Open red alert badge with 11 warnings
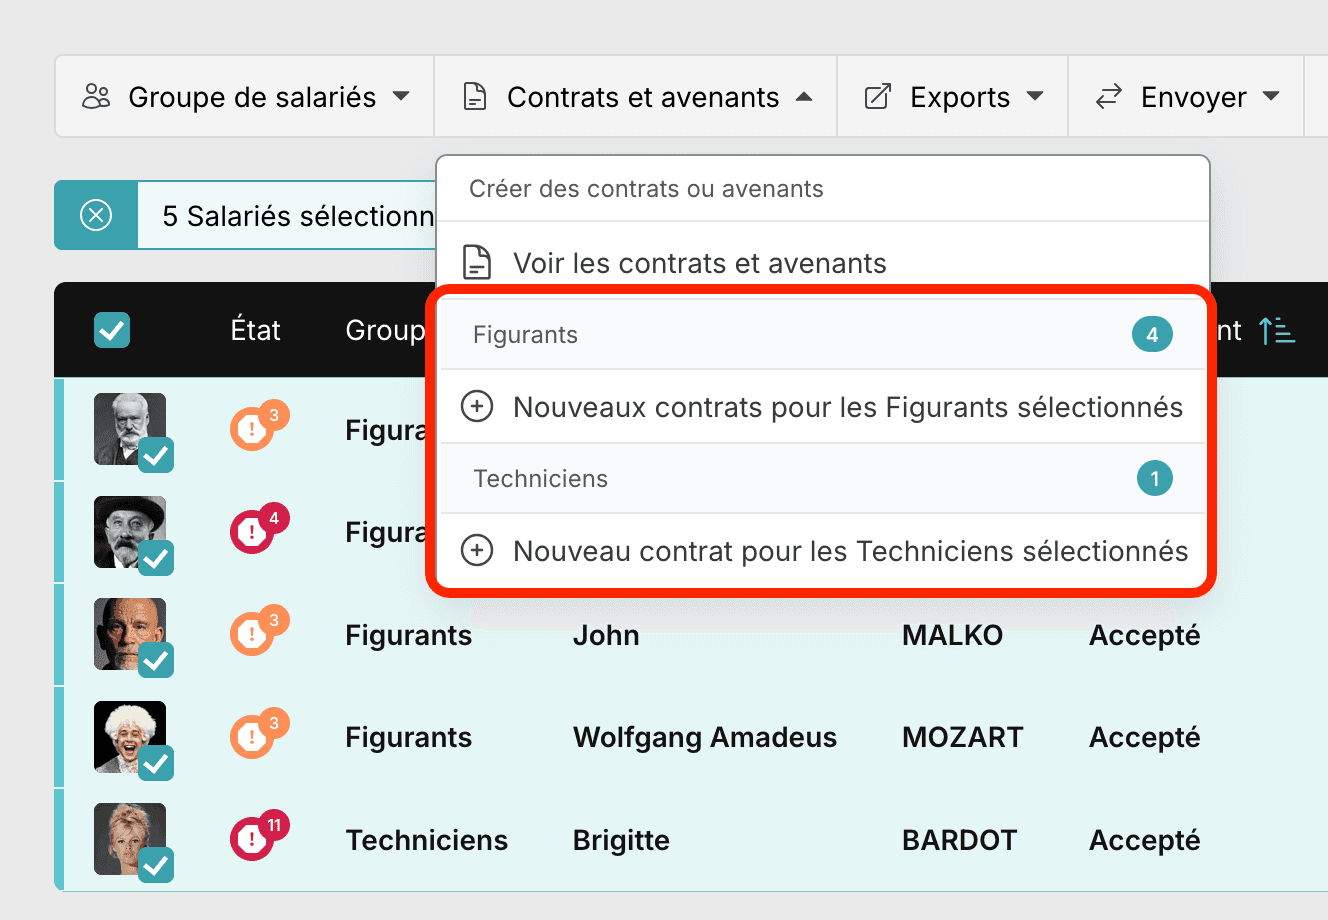The height and width of the screenshot is (920, 1328). (259, 836)
